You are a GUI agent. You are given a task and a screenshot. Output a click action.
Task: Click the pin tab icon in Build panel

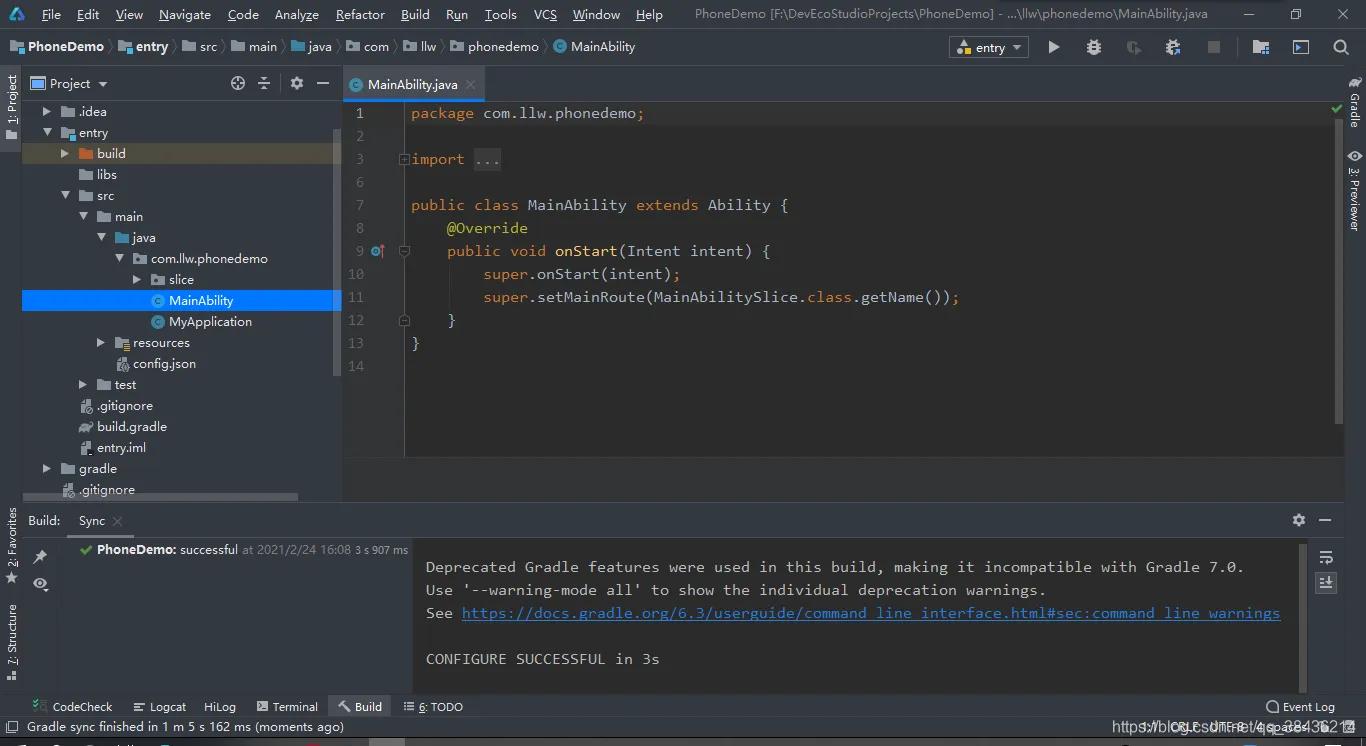(40, 556)
